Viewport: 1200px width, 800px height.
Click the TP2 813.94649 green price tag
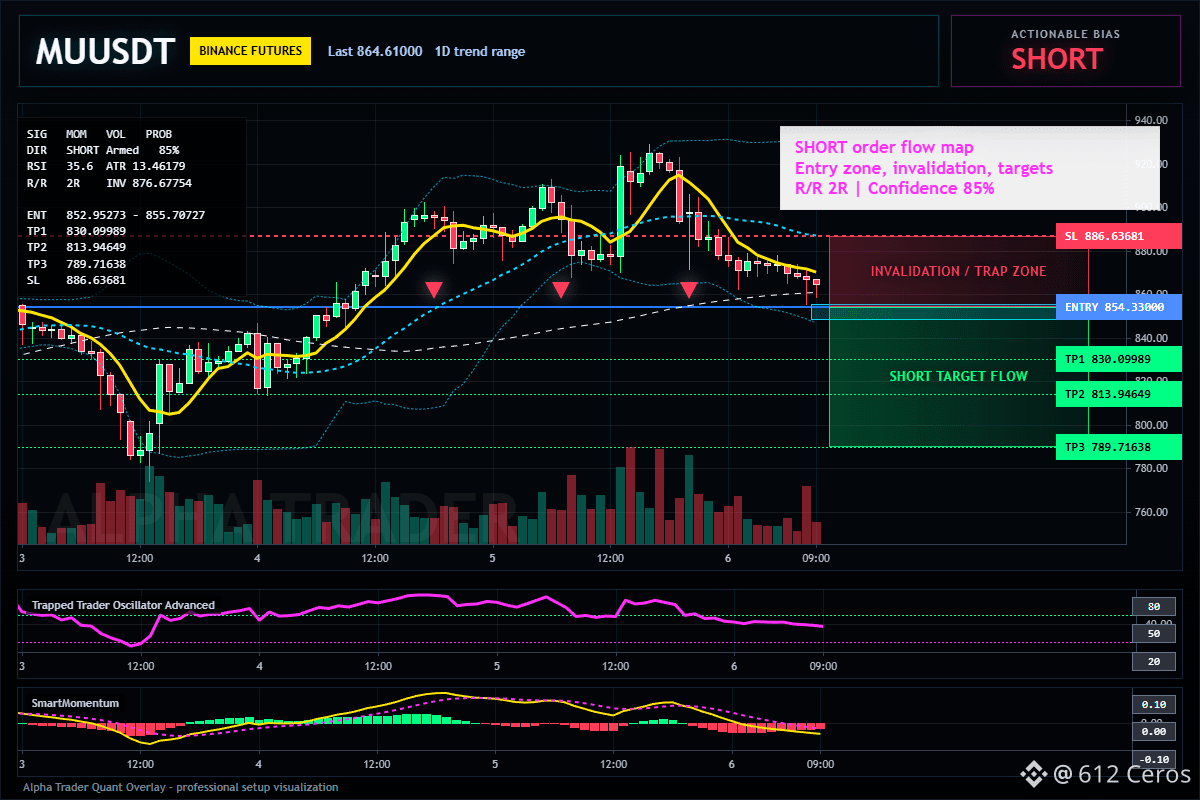click(1118, 393)
